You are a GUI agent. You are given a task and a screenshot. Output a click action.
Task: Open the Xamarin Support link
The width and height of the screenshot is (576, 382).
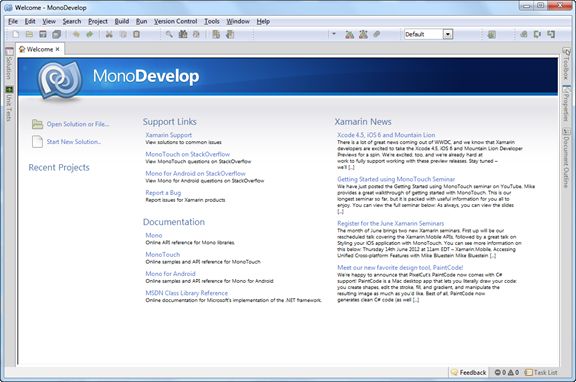point(169,135)
